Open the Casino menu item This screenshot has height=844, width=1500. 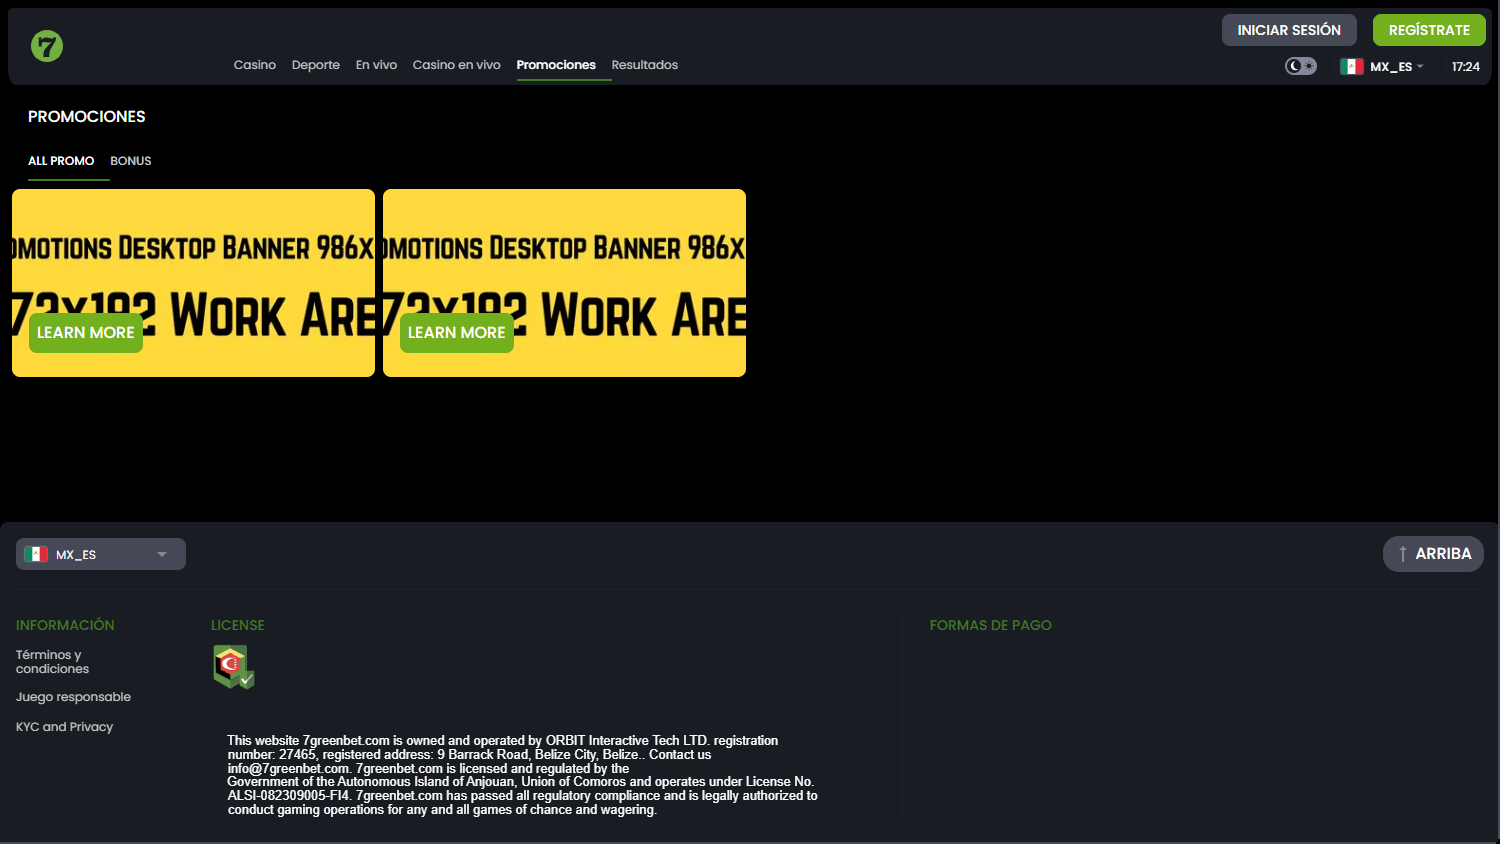(x=255, y=64)
